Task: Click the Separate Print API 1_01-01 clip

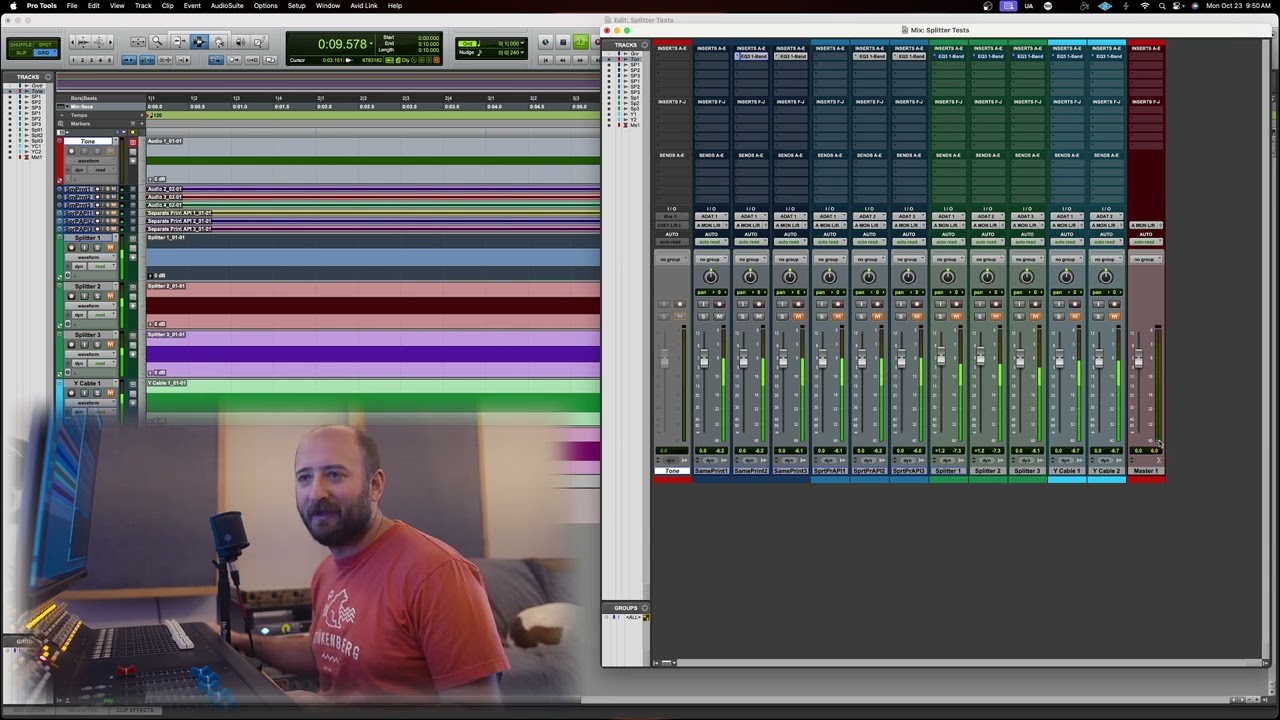Action: coord(373,213)
